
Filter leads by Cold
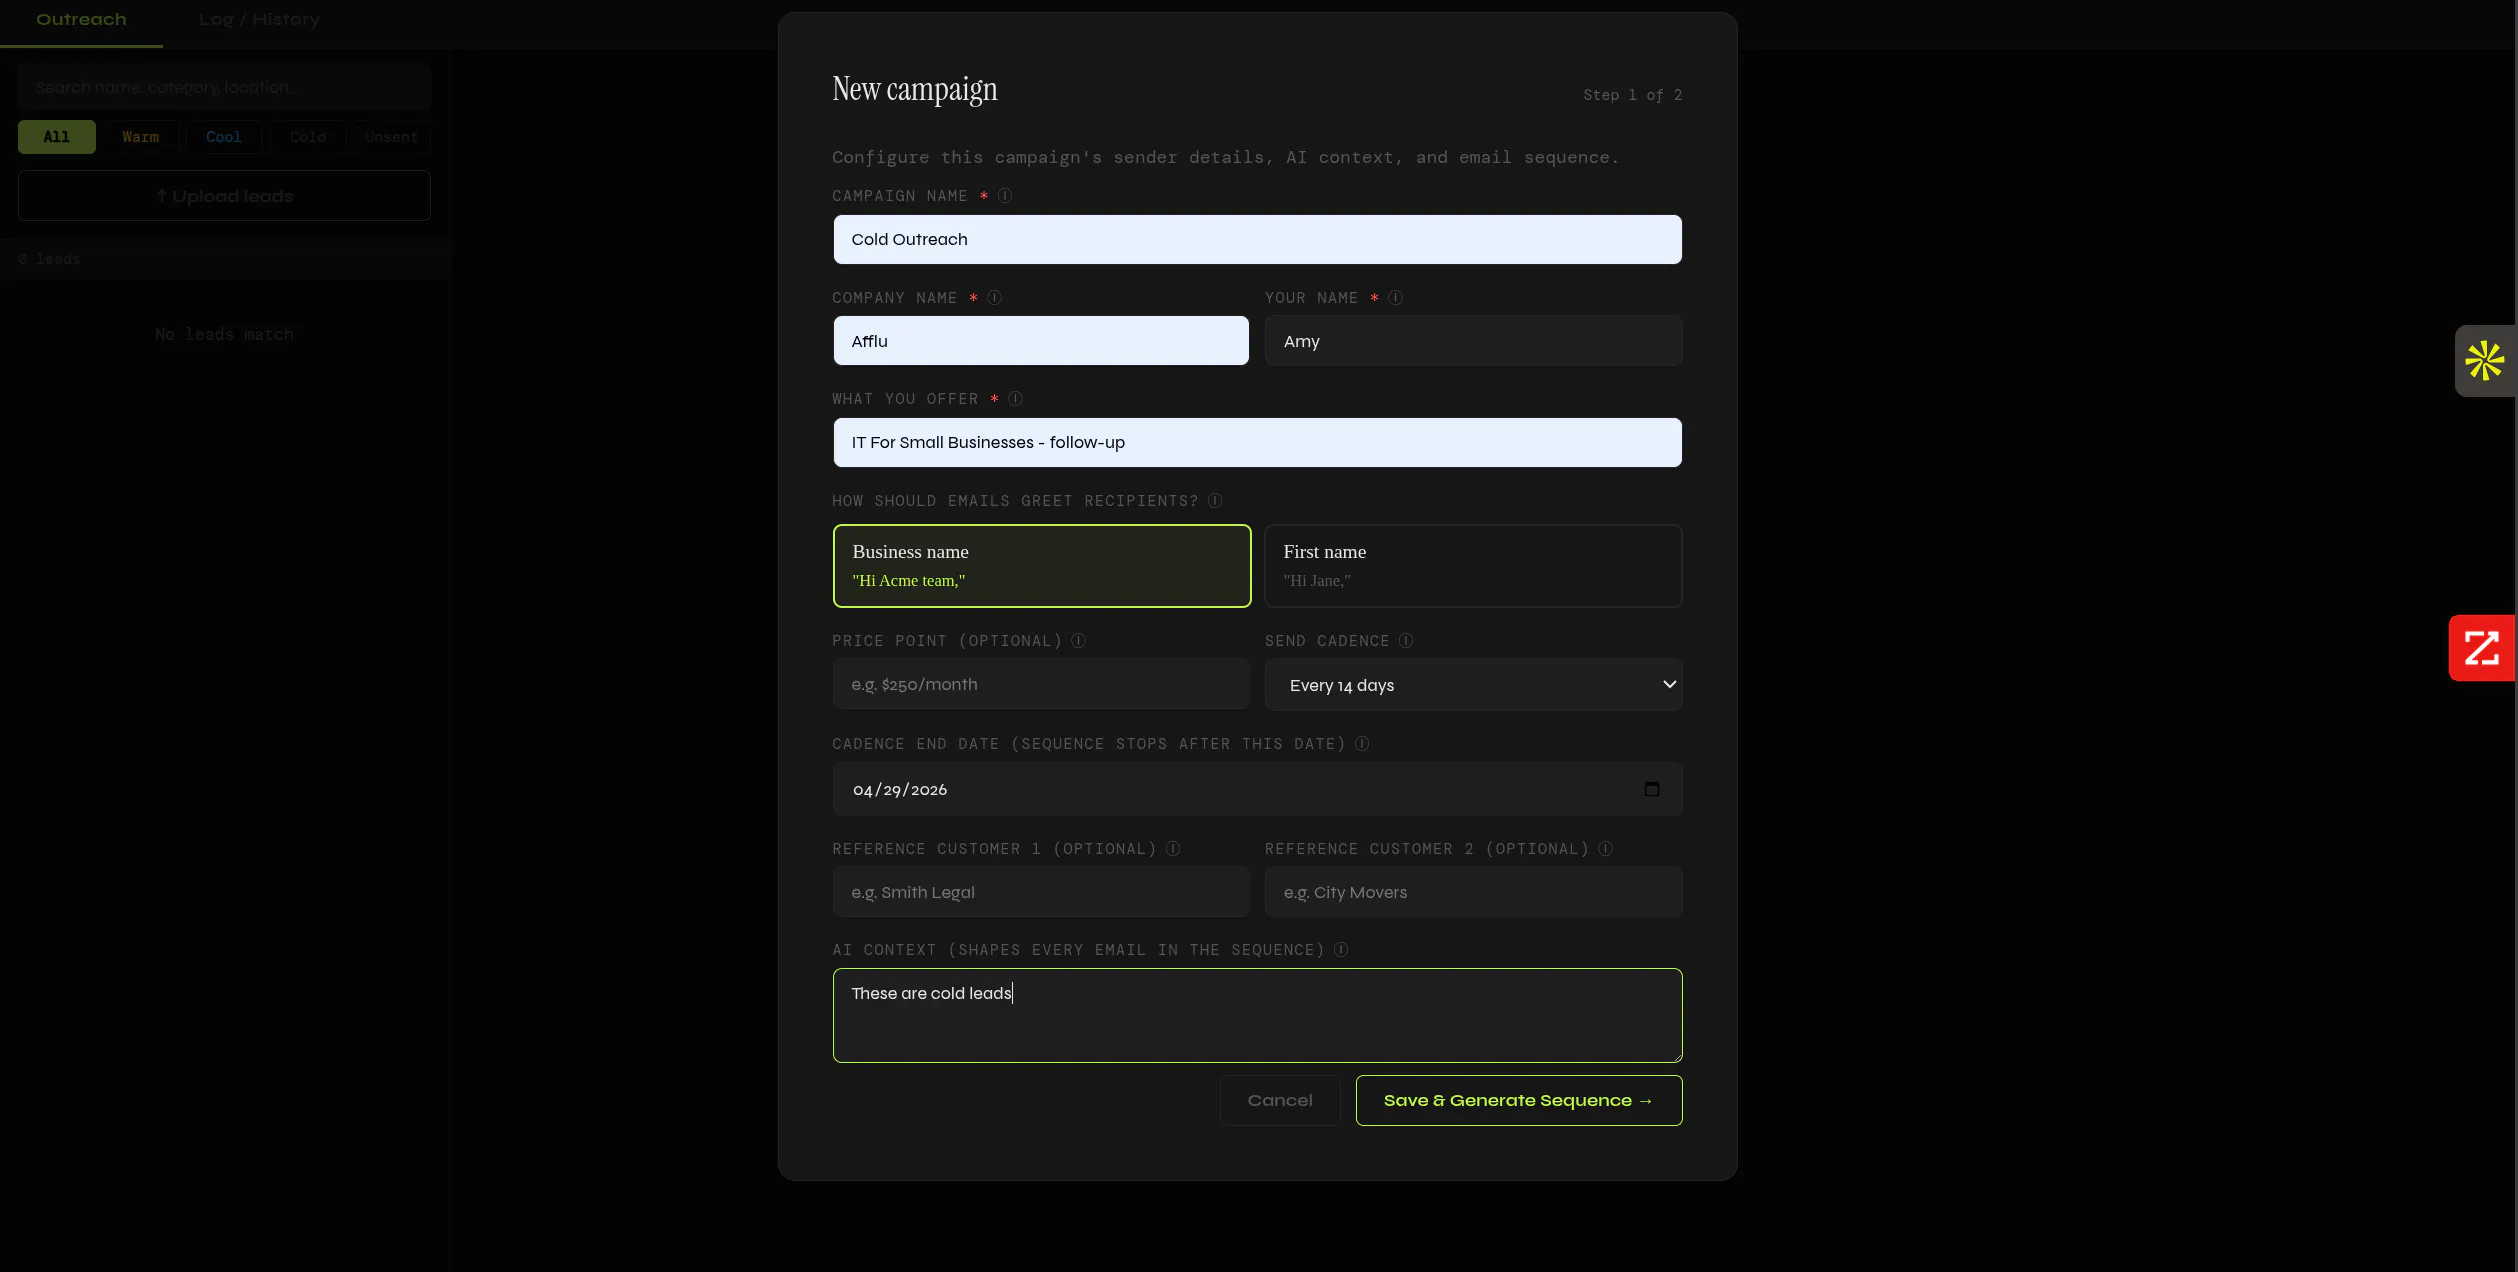coord(307,137)
